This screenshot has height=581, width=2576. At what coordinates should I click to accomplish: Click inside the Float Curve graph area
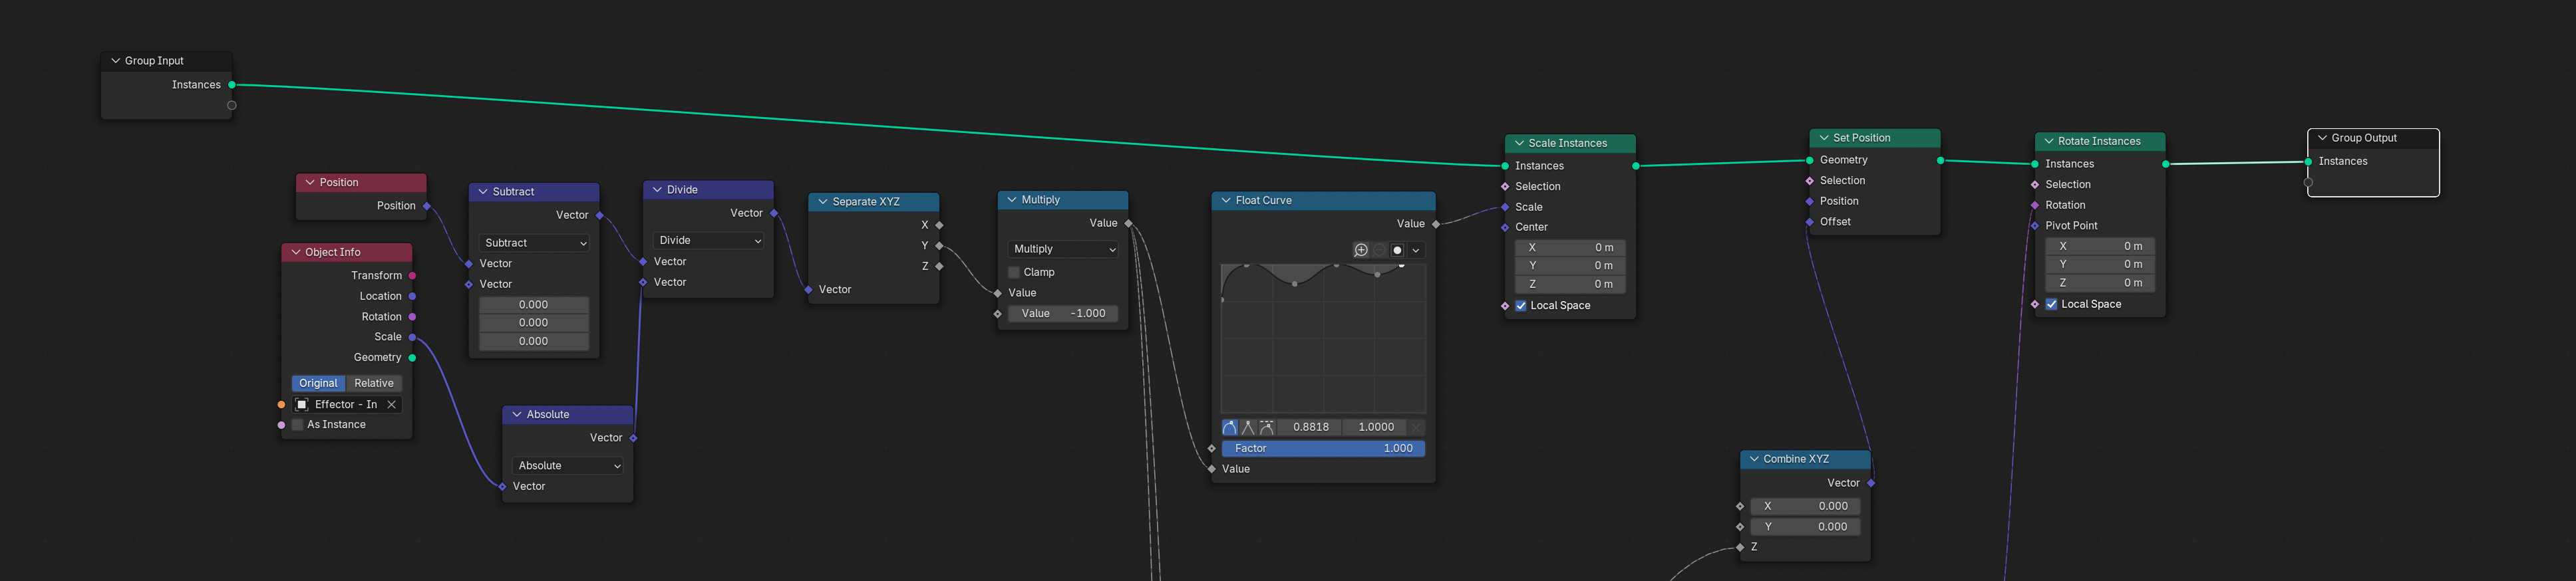[1324, 338]
